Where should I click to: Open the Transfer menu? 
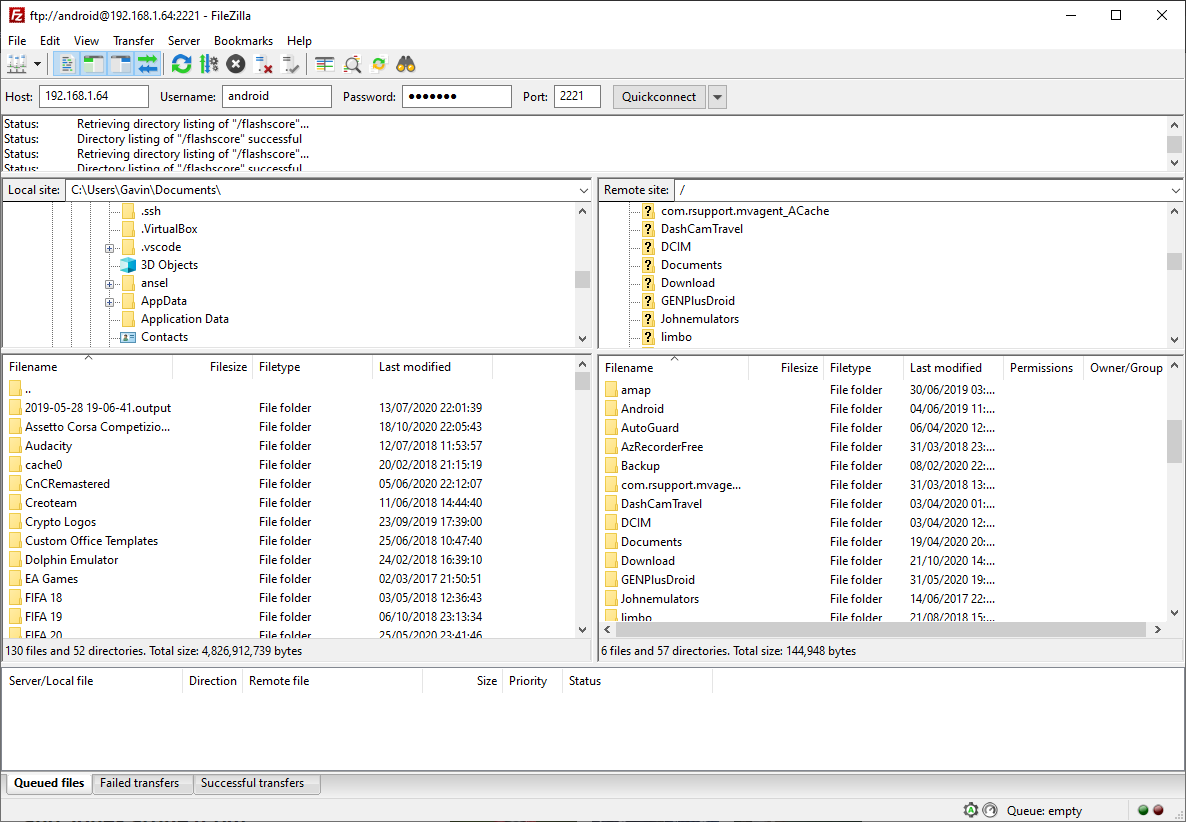tap(133, 41)
